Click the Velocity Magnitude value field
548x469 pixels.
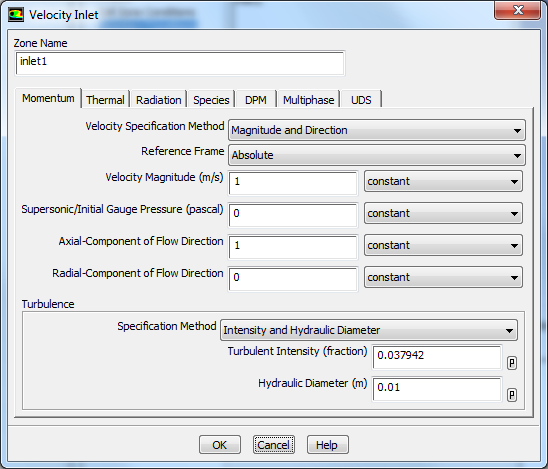[293, 183]
